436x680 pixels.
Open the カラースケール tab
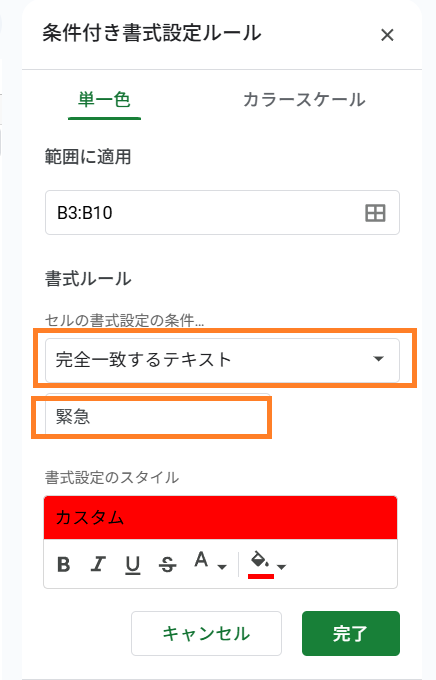tap(304, 100)
